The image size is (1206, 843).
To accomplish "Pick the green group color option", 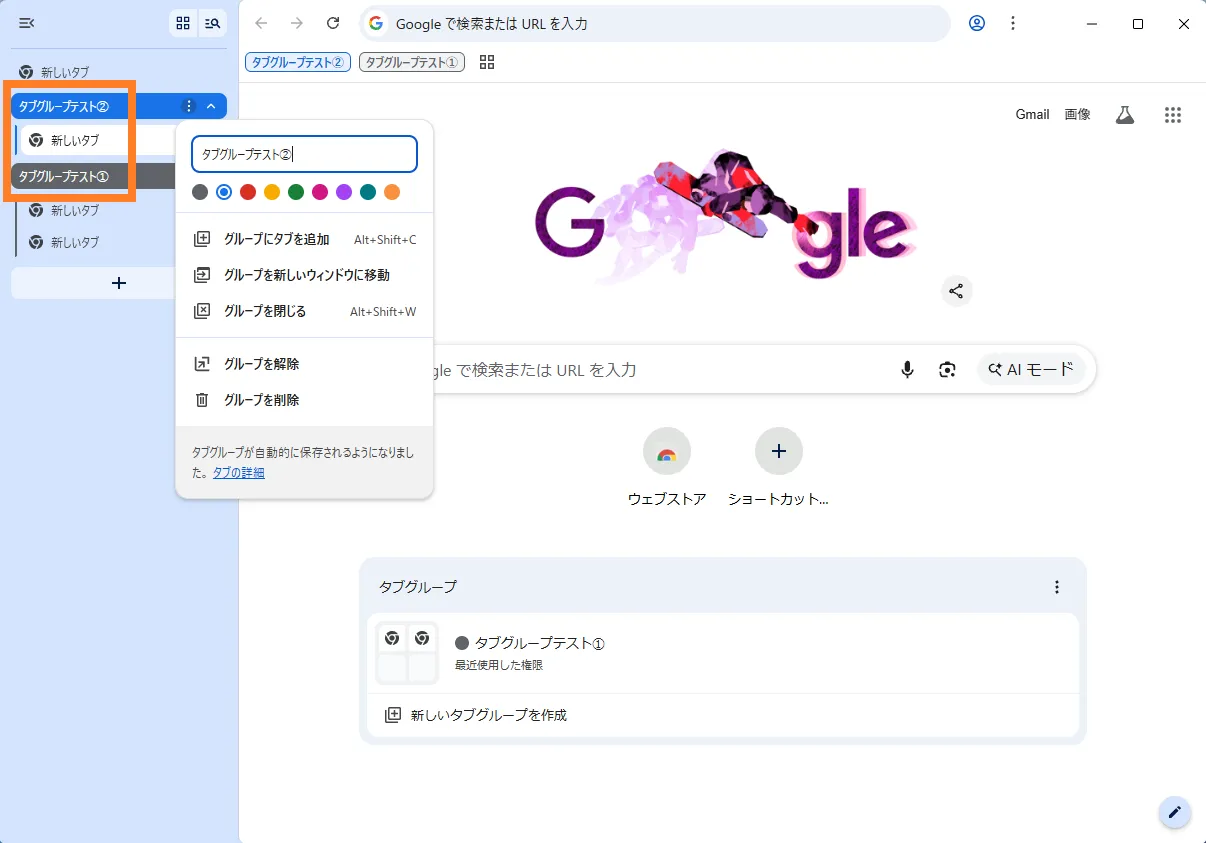I will tap(296, 192).
